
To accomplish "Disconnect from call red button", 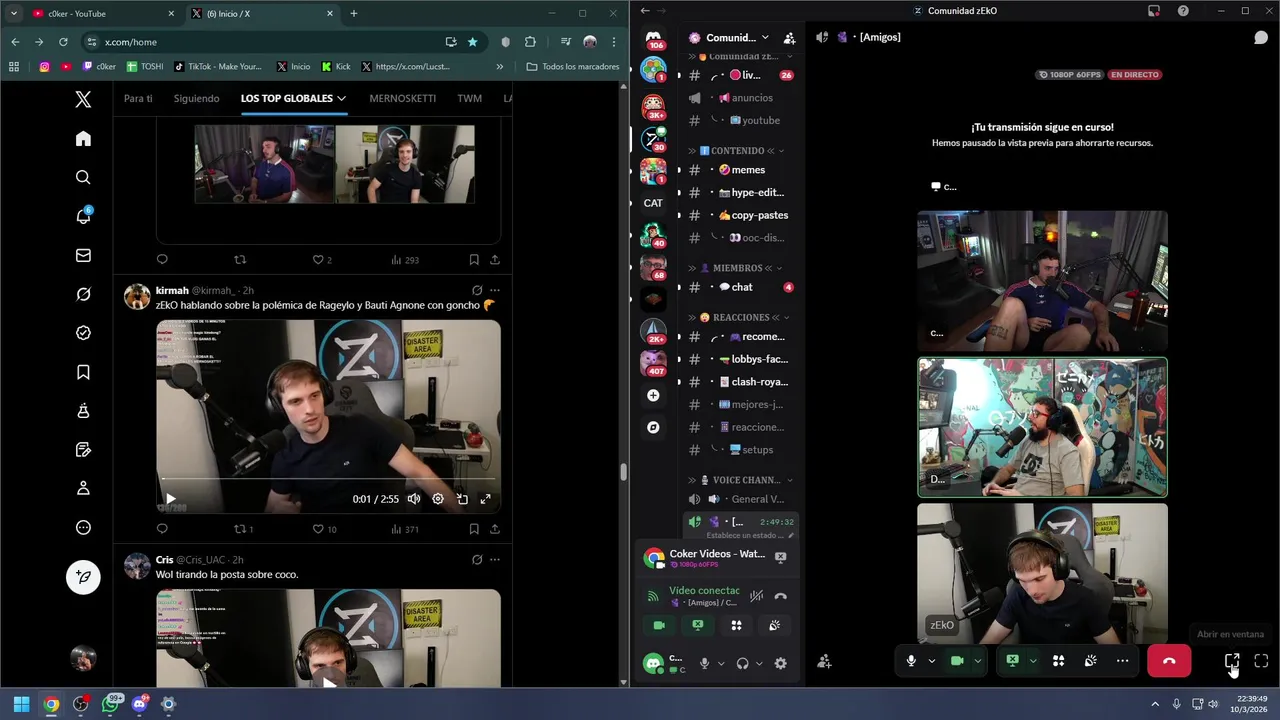I will [1169, 661].
